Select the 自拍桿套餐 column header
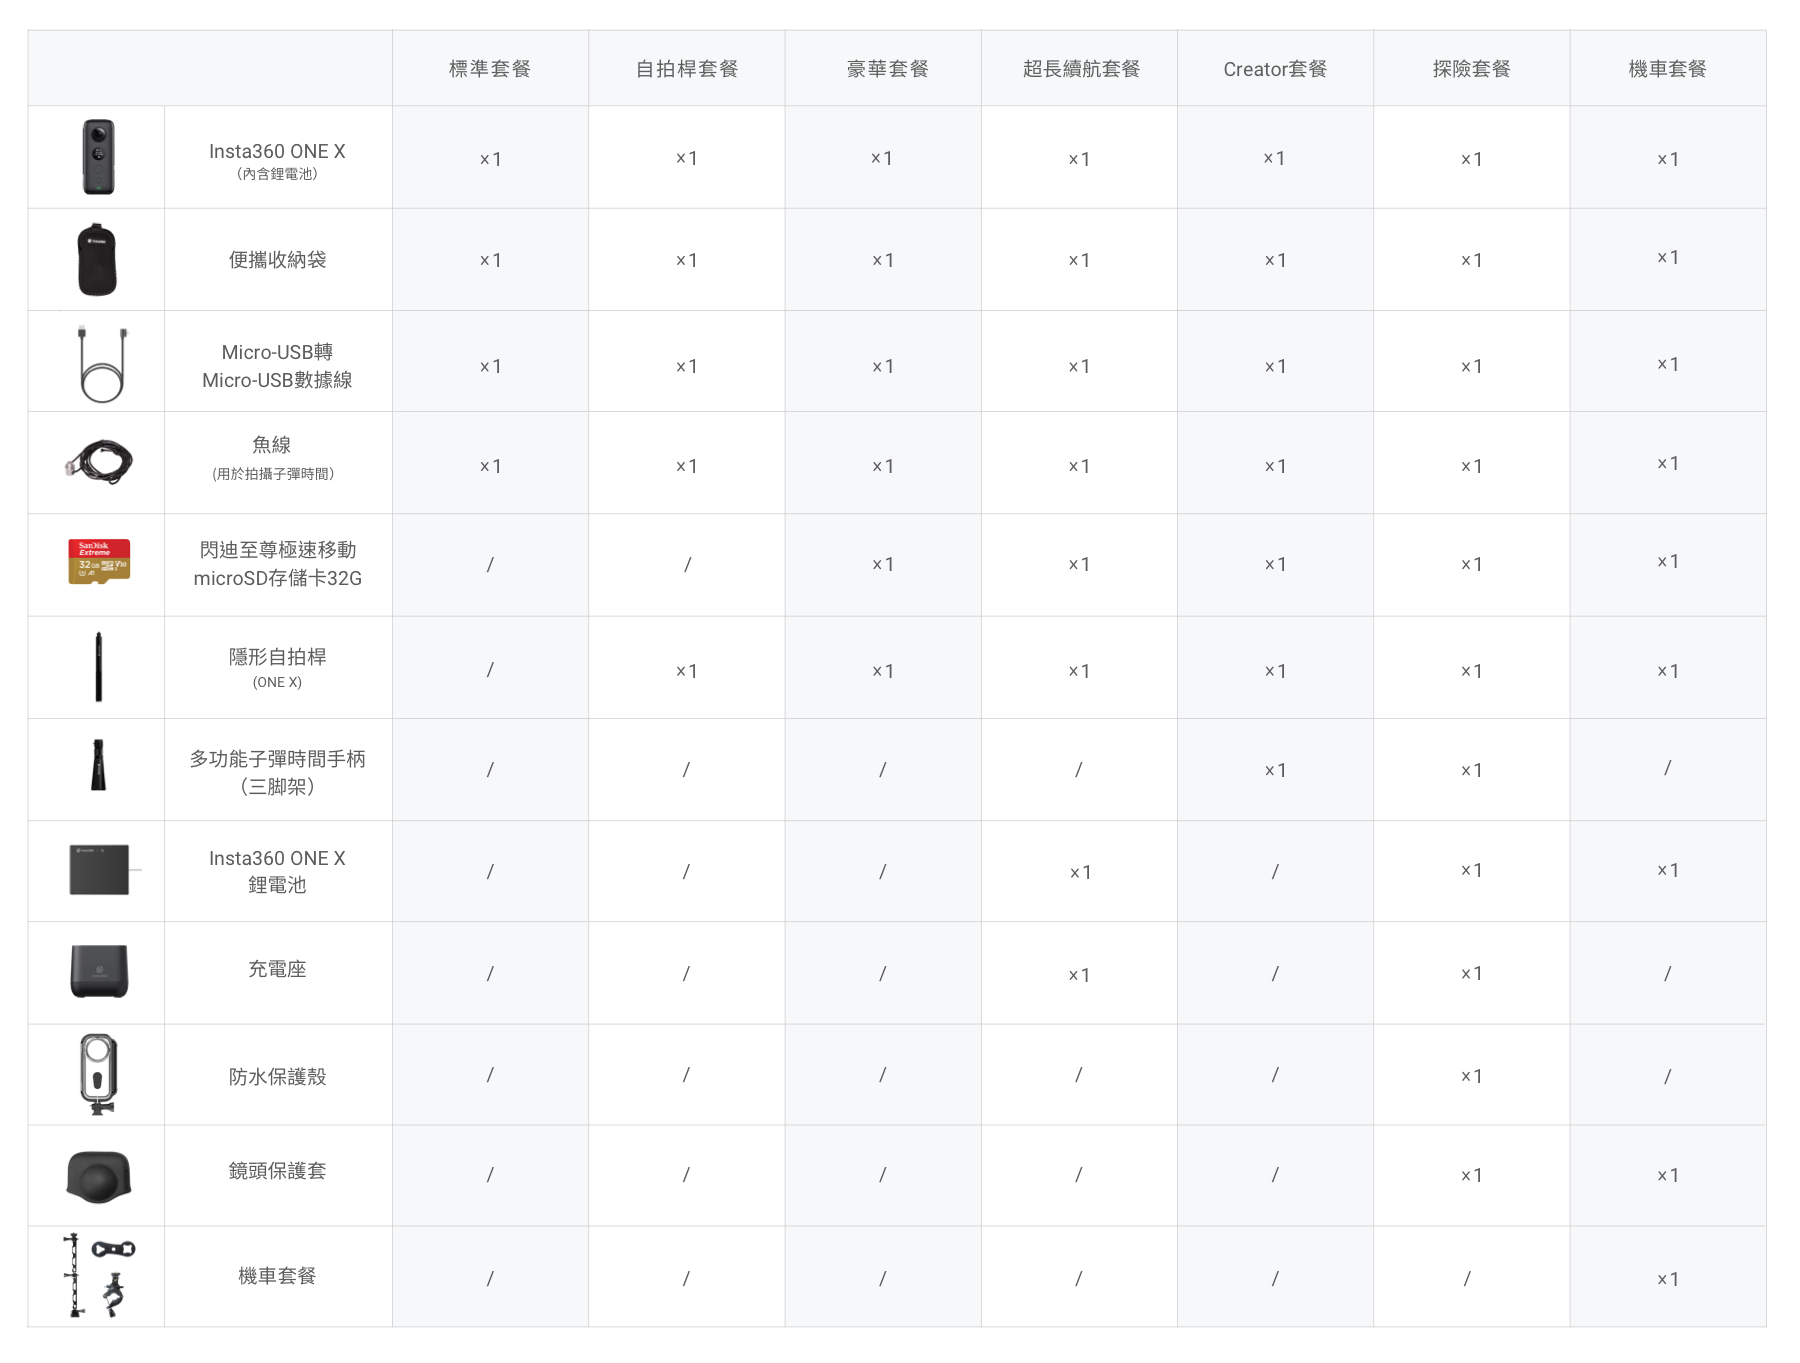The image size is (1800, 1363). (687, 69)
